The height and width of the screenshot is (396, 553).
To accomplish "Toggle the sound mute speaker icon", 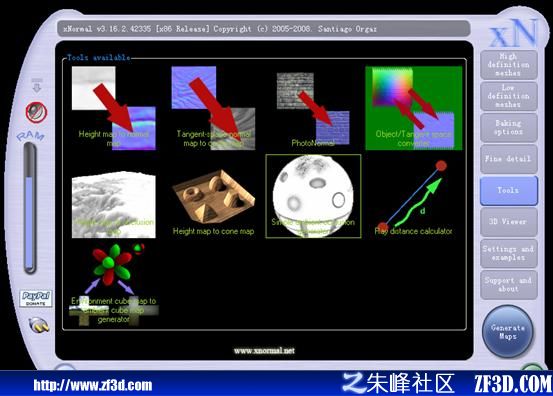I will tap(36, 112).
